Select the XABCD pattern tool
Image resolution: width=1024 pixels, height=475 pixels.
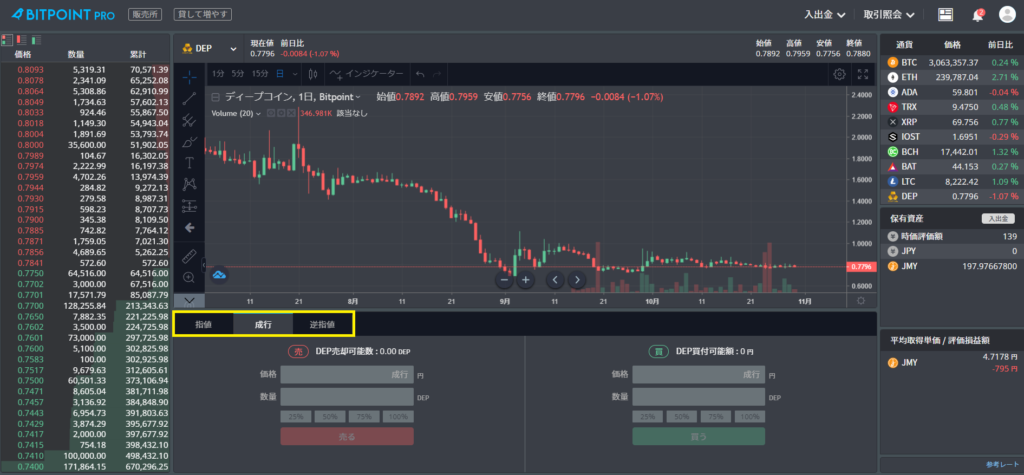189,184
